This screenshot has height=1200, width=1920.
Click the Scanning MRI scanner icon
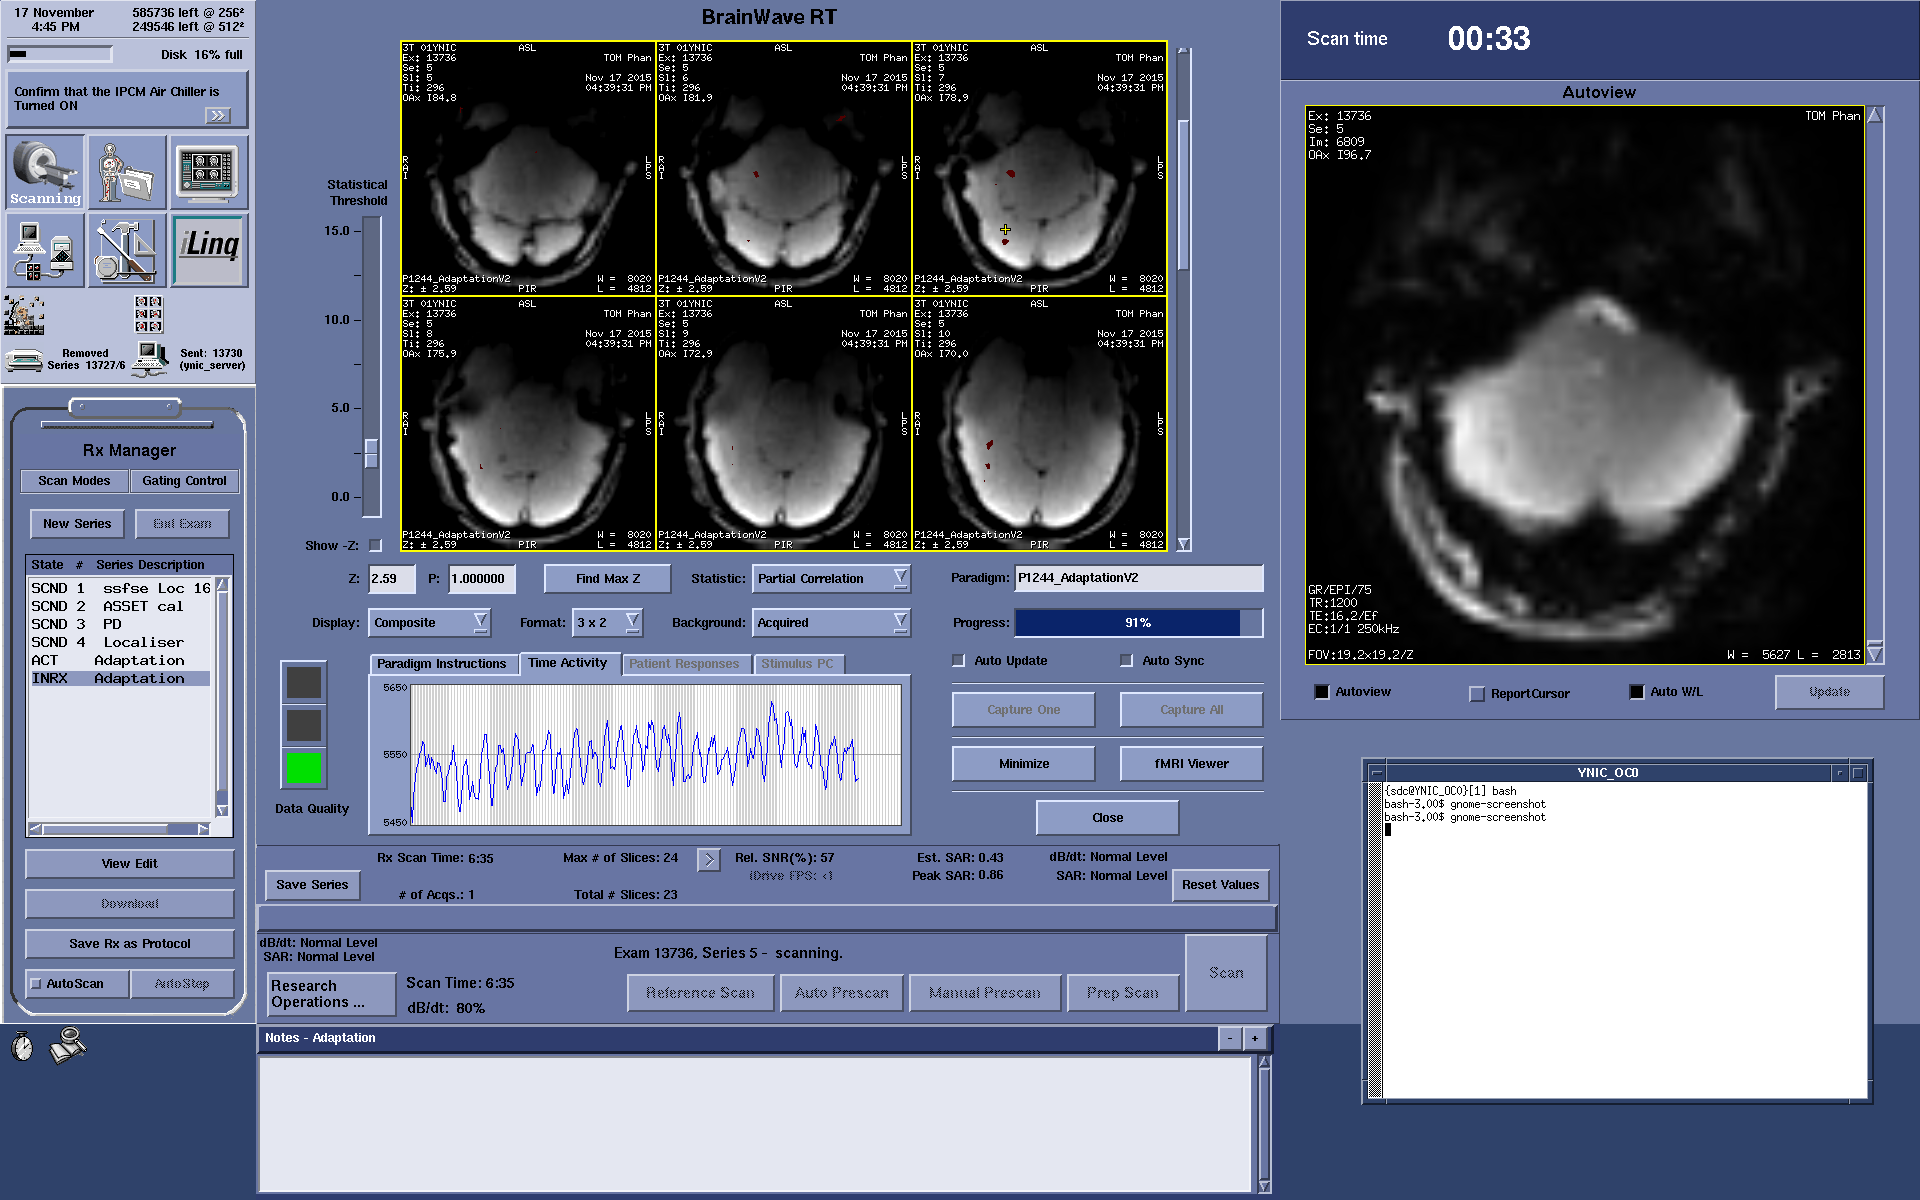pyautogui.click(x=45, y=171)
